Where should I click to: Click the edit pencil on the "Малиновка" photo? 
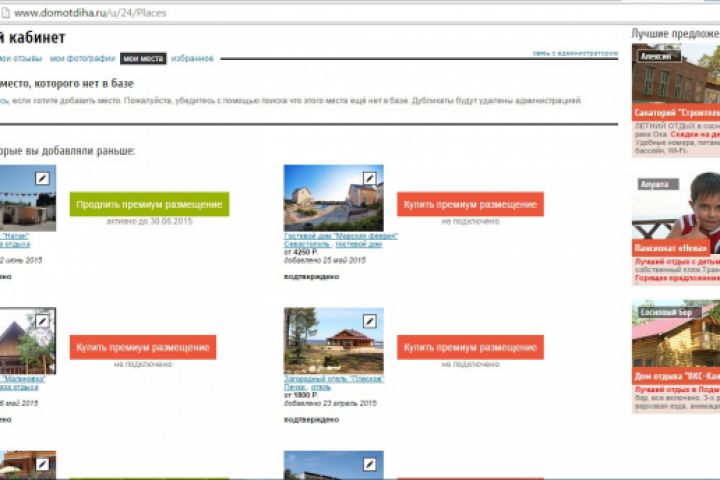tap(42, 321)
